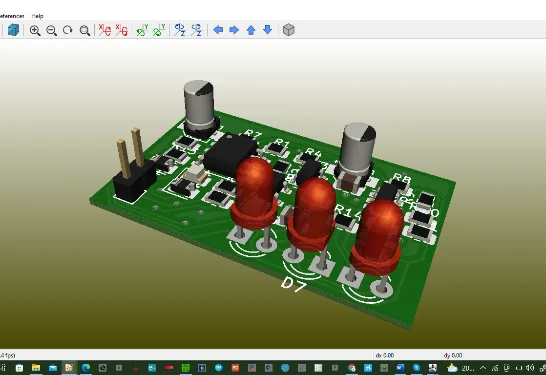Image resolution: width=546 pixels, height=375 pixels.
Task: Click the dy 0.00 status field
Action: tap(453, 355)
